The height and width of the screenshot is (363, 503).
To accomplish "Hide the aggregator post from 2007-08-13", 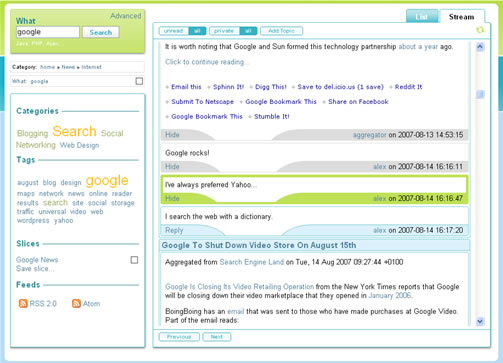I will coord(172,135).
